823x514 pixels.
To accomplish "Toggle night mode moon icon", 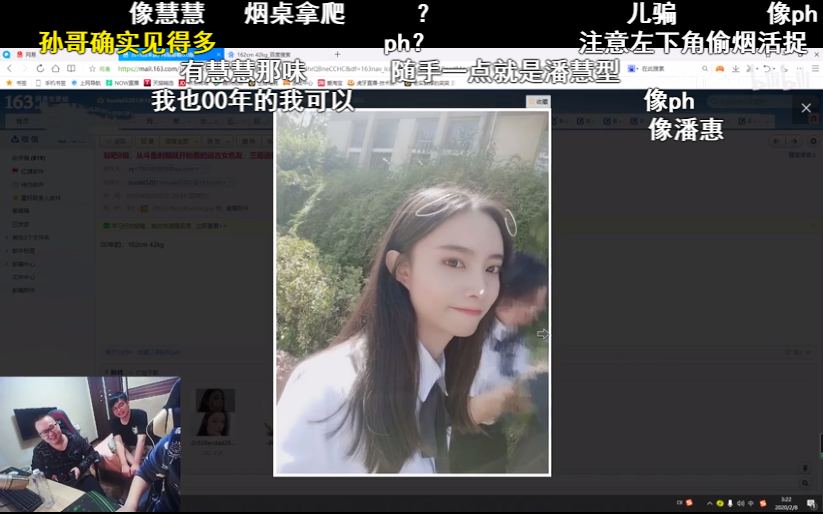I will point(784,69).
